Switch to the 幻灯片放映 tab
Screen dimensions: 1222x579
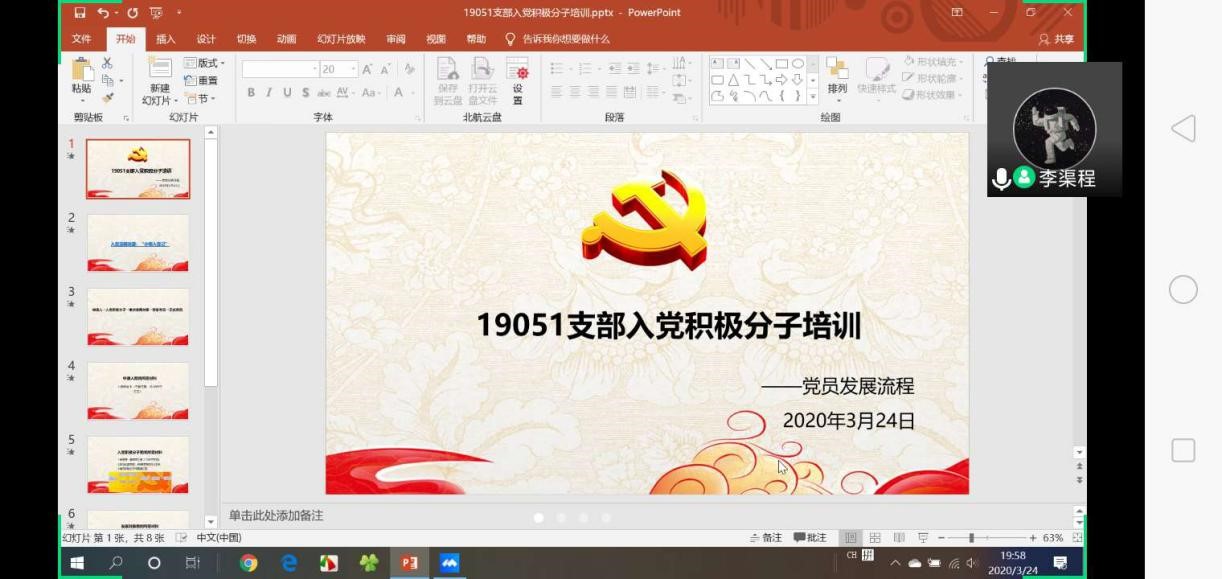click(x=341, y=39)
